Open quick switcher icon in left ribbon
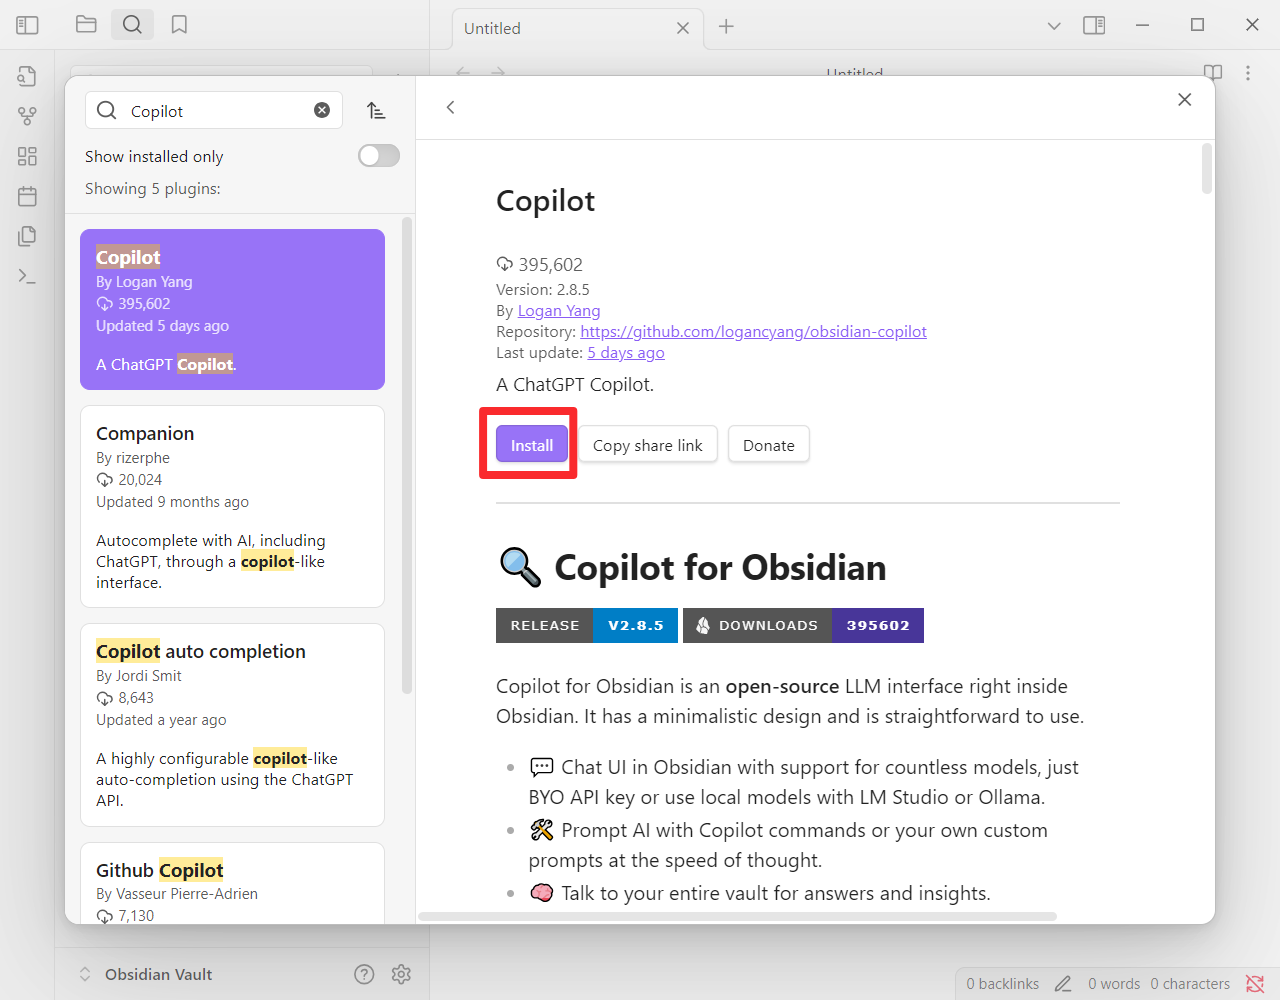1280x1000 pixels. [27, 76]
